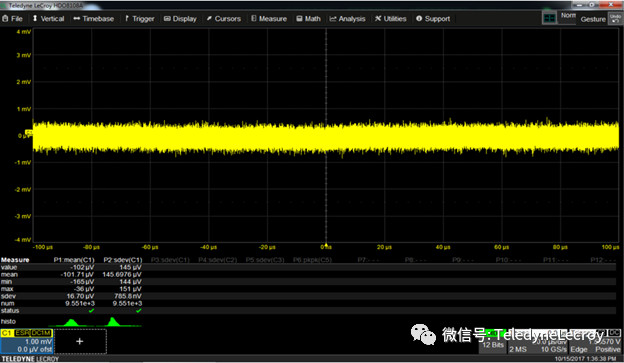Viewport: 624px width, 363px height.
Task: Open the Trigger menu
Action: pos(139,19)
